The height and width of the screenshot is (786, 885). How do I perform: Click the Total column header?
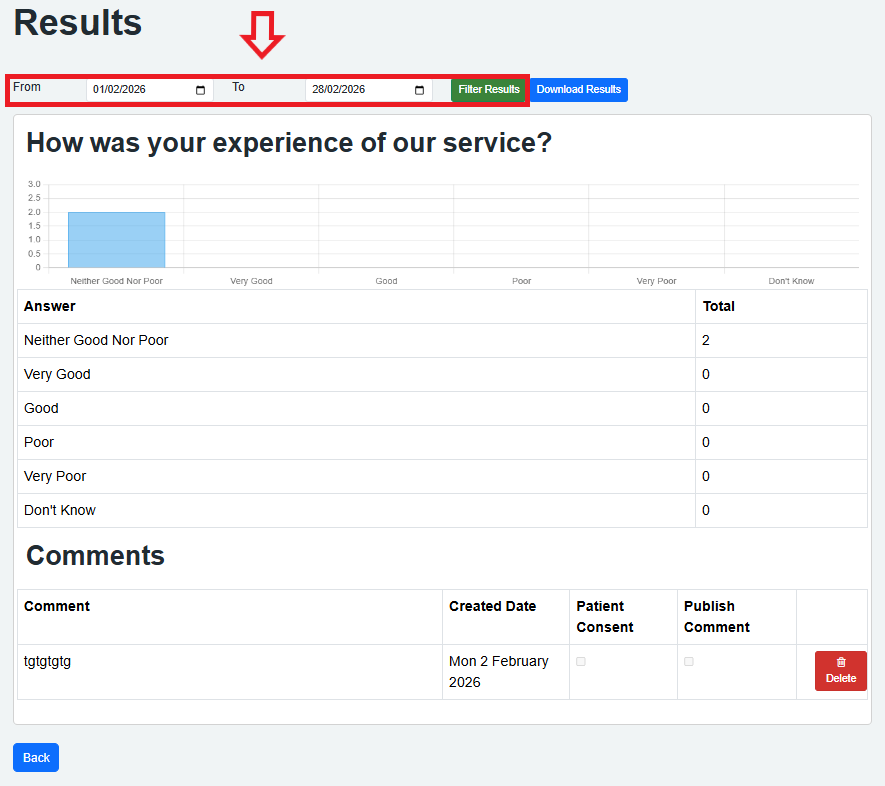point(718,307)
